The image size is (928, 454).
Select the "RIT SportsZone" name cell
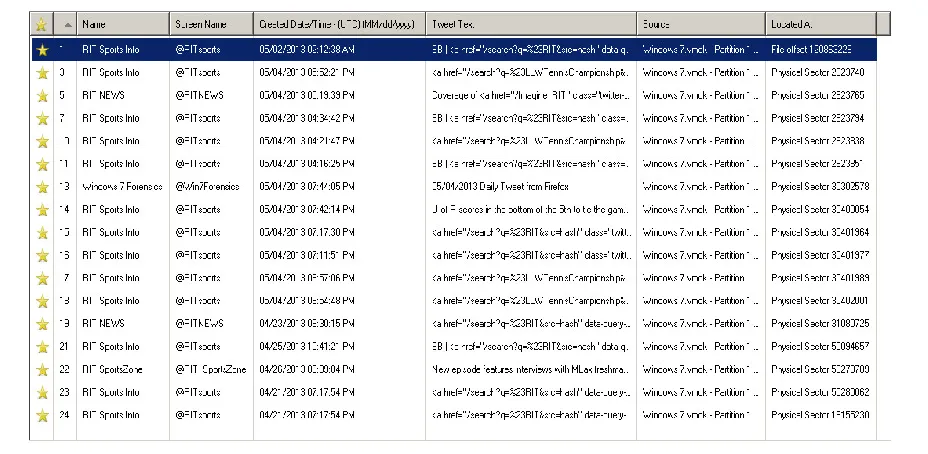pyautogui.click(x=112, y=369)
